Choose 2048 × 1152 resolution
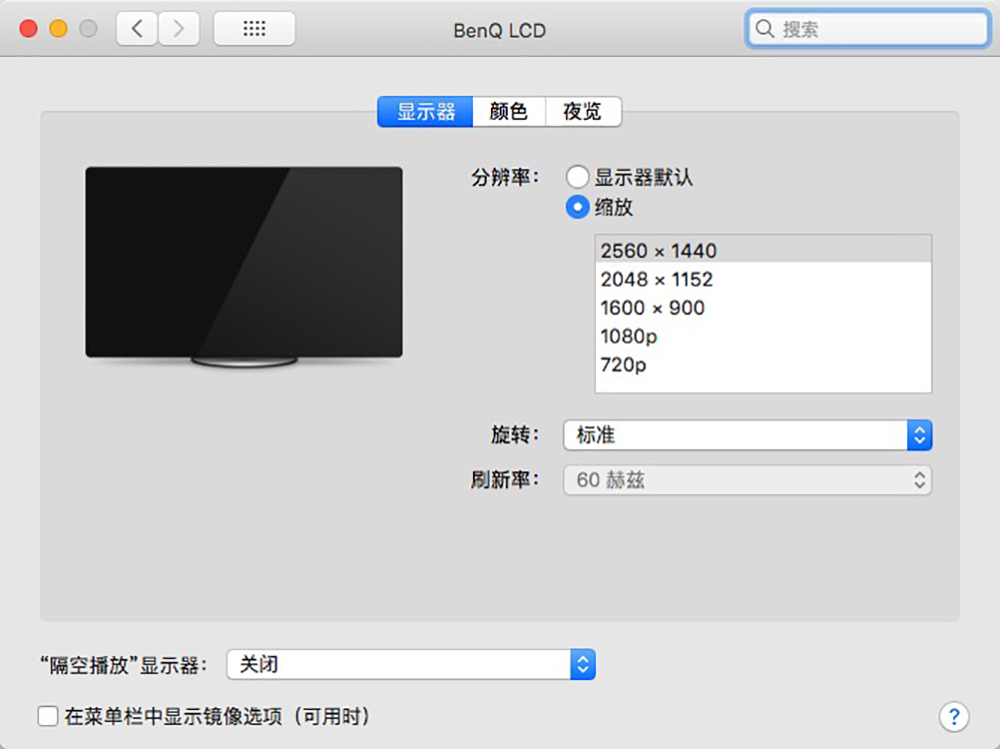This screenshot has width=1000, height=749. tap(763, 279)
